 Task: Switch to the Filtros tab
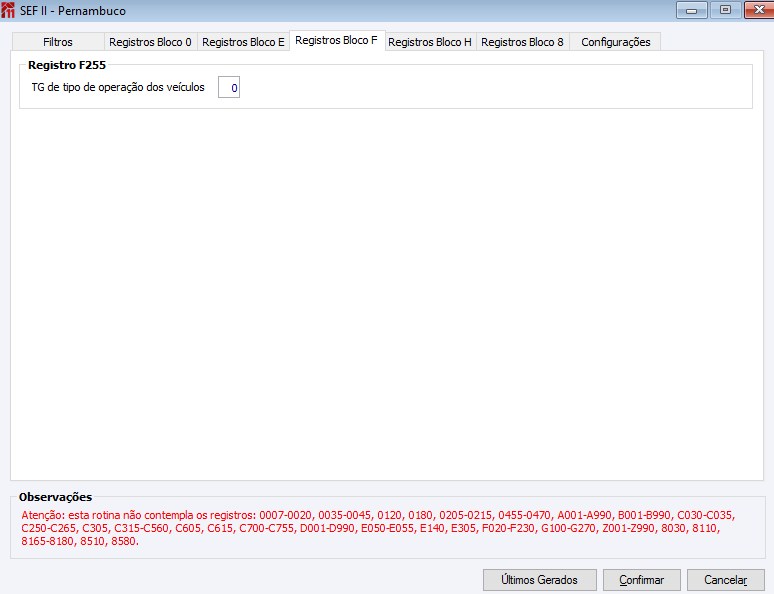(58, 42)
